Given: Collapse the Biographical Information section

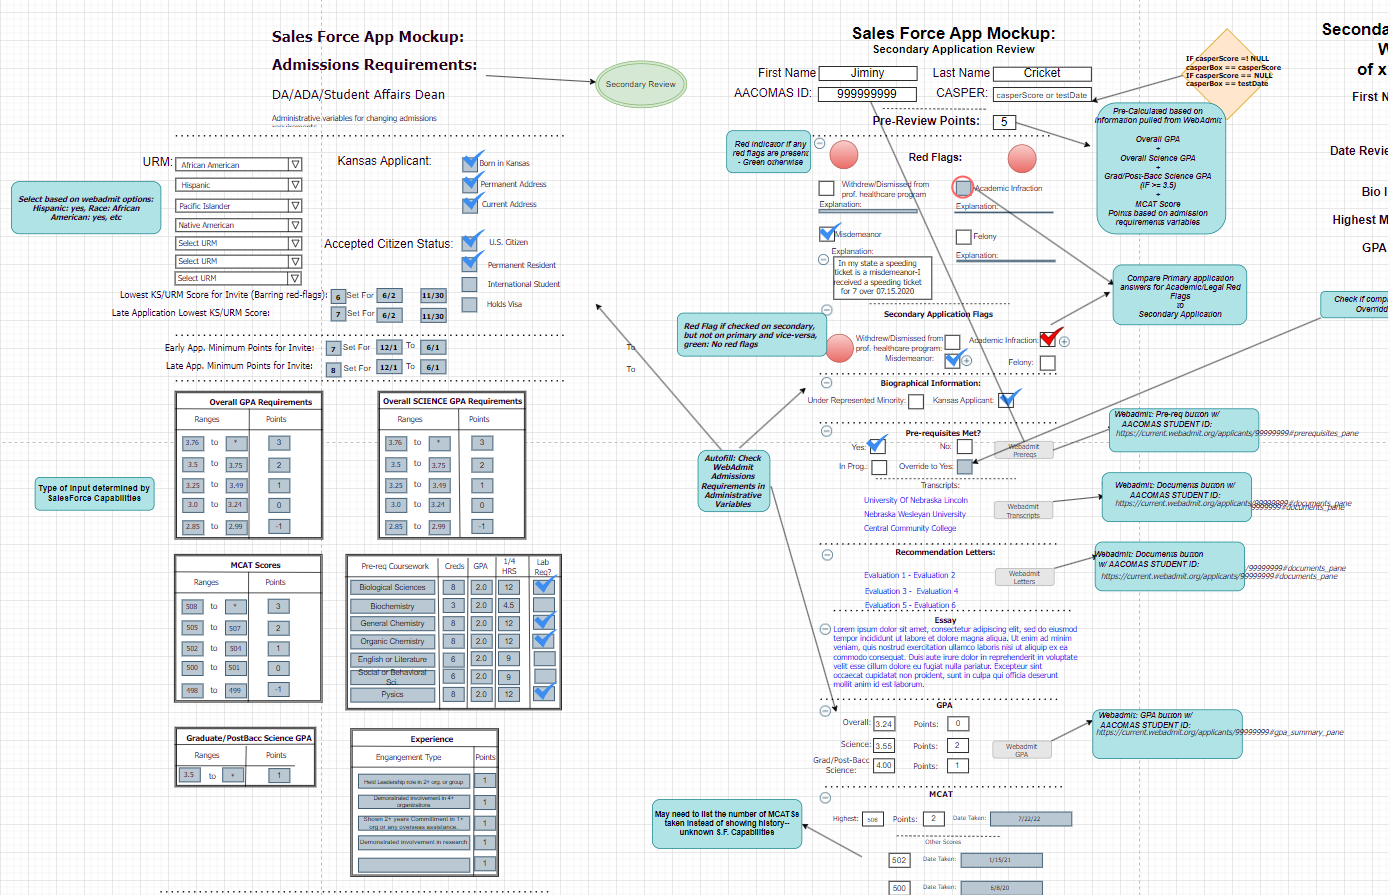Looking at the screenshot, I should [826, 382].
